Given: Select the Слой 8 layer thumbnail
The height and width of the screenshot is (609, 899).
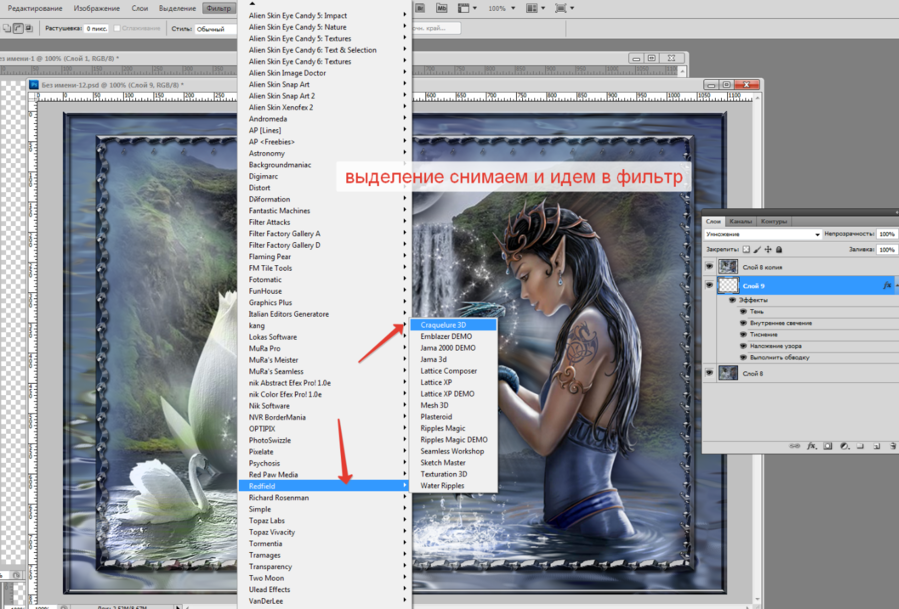Looking at the screenshot, I should [x=728, y=373].
